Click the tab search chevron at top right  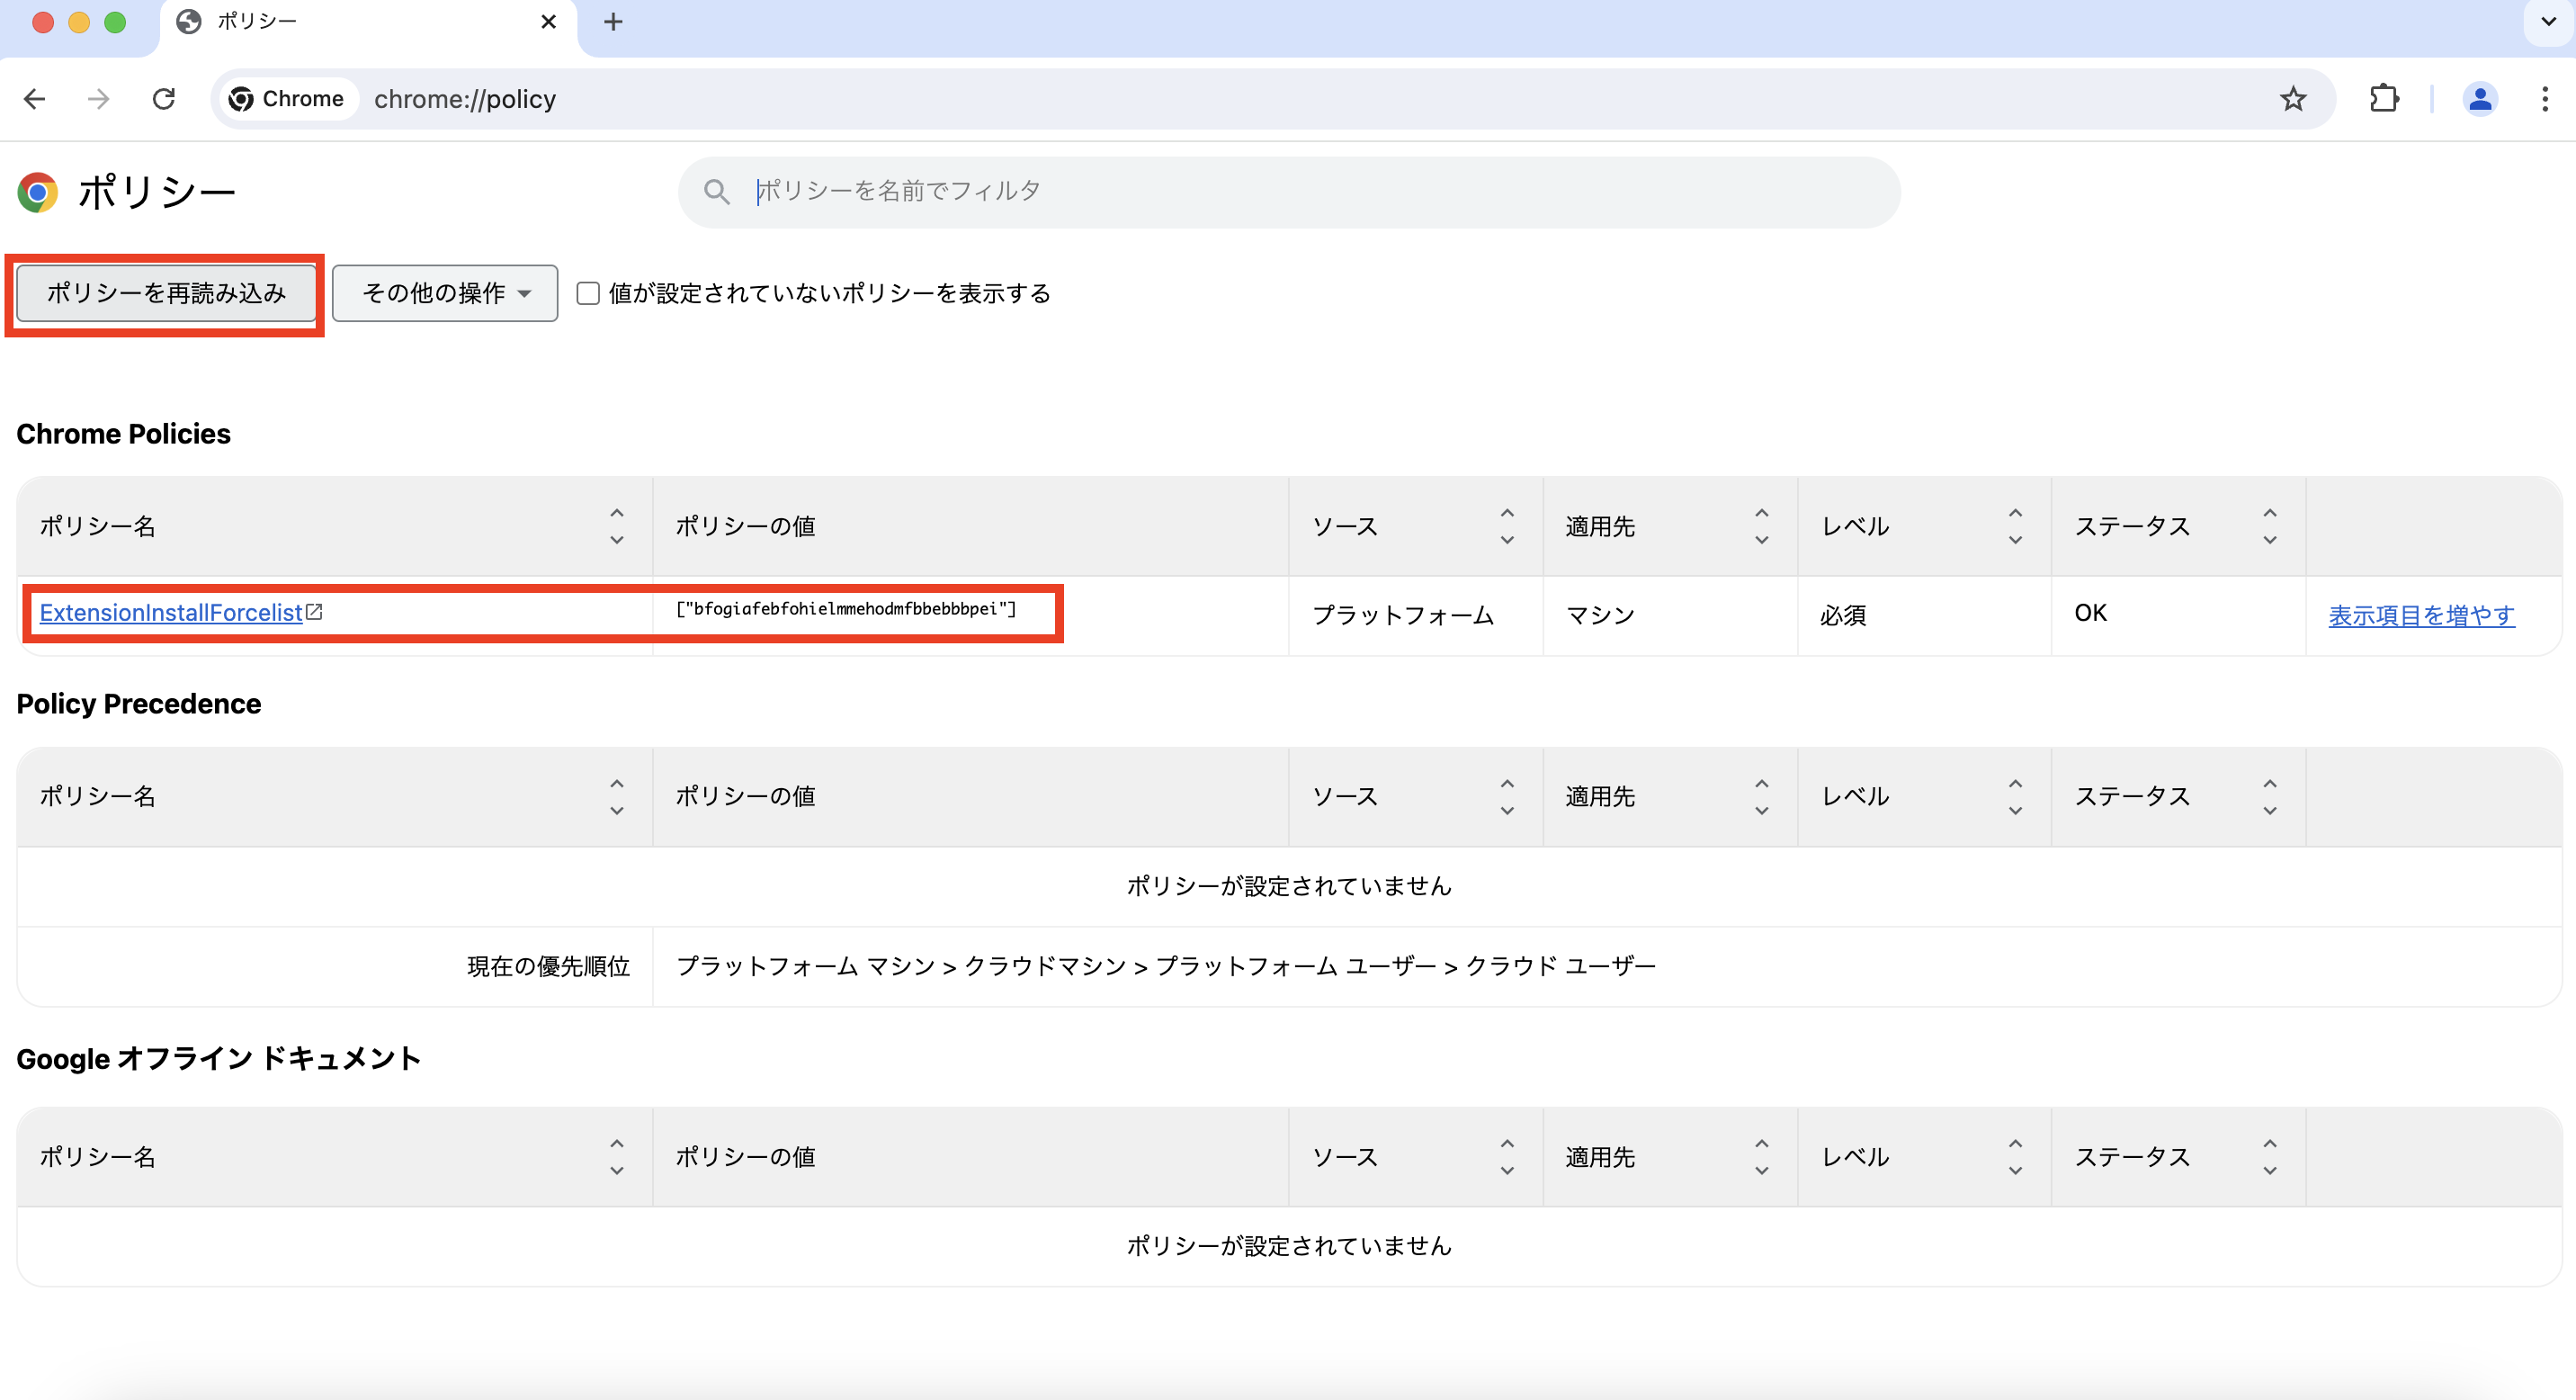tap(2548, 22)
